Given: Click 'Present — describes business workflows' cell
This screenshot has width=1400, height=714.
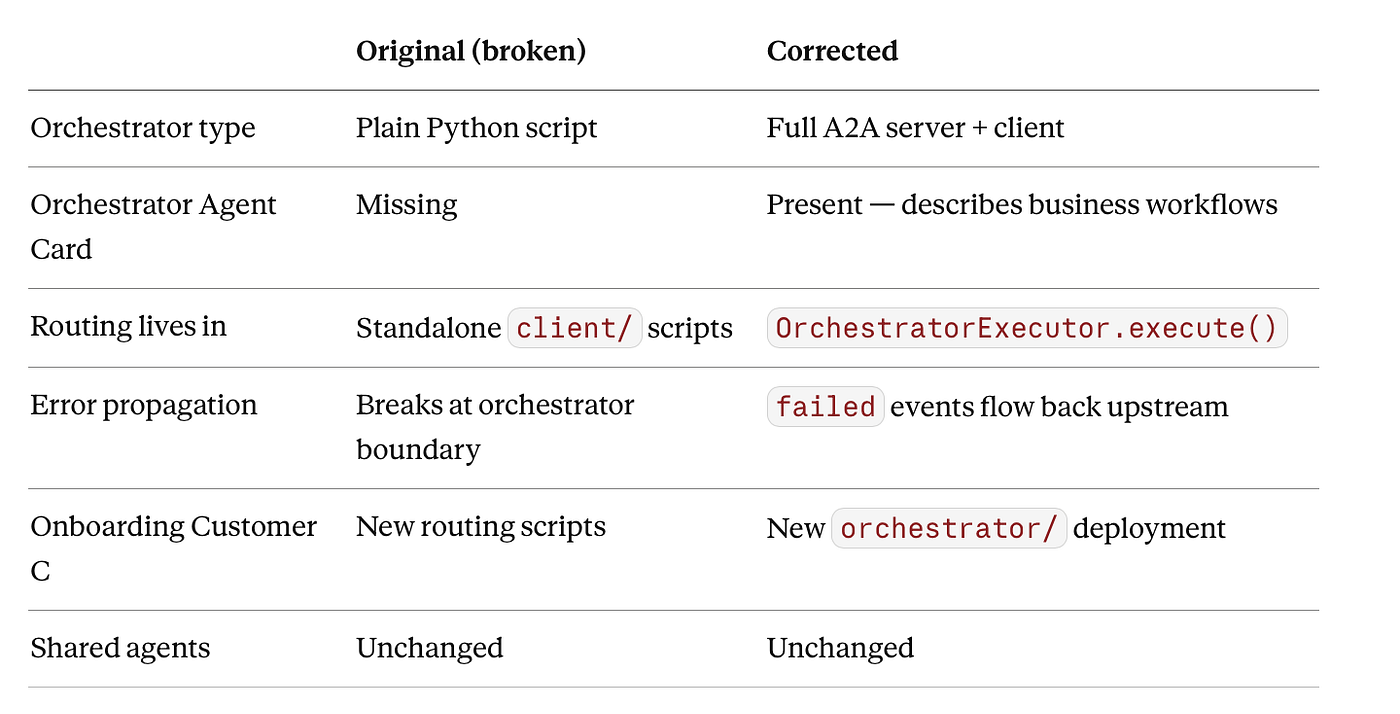Looking at the screenshot, I should pos(1022,205).
